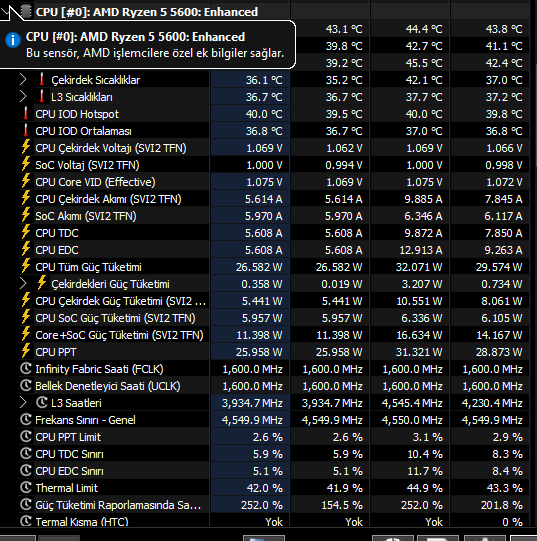Image resolution: width=537 pixels, height=541 pixels.
Task: Click the lightning icon beside SoC Akımı
Action: [x=26, y=215]
